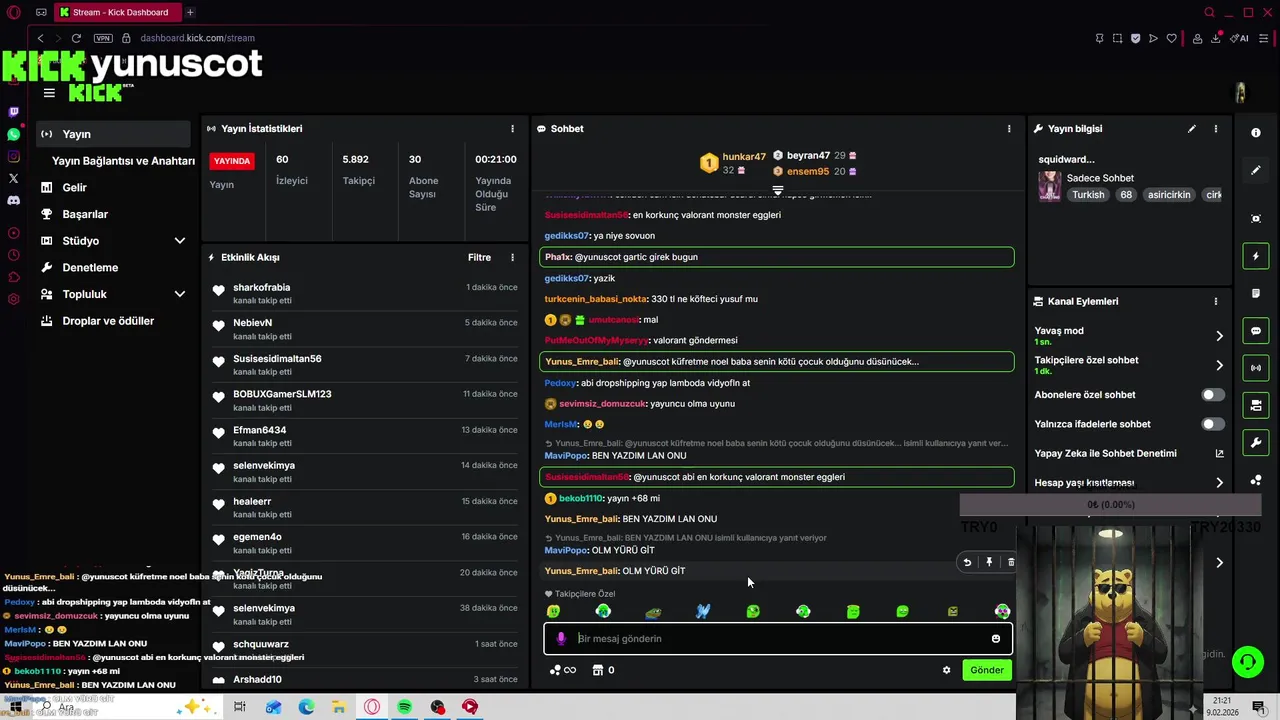The height and width of the screenshot is (720, 1280).
Task: Go to Gelir in the sidebar
Action: click(x=74, y=187)
